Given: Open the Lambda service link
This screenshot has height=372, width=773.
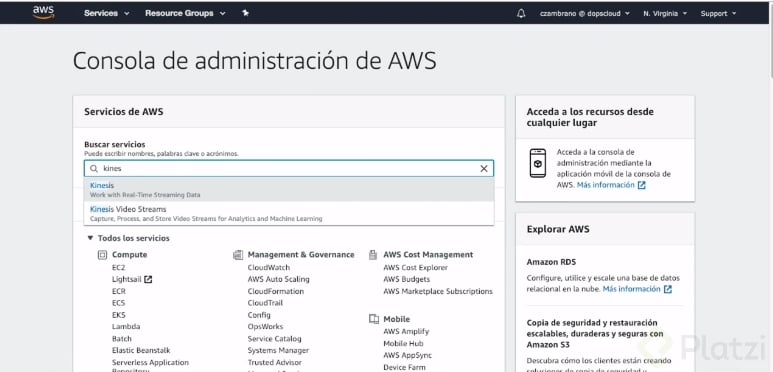Looking at the screenshot, I should point(126,327).
